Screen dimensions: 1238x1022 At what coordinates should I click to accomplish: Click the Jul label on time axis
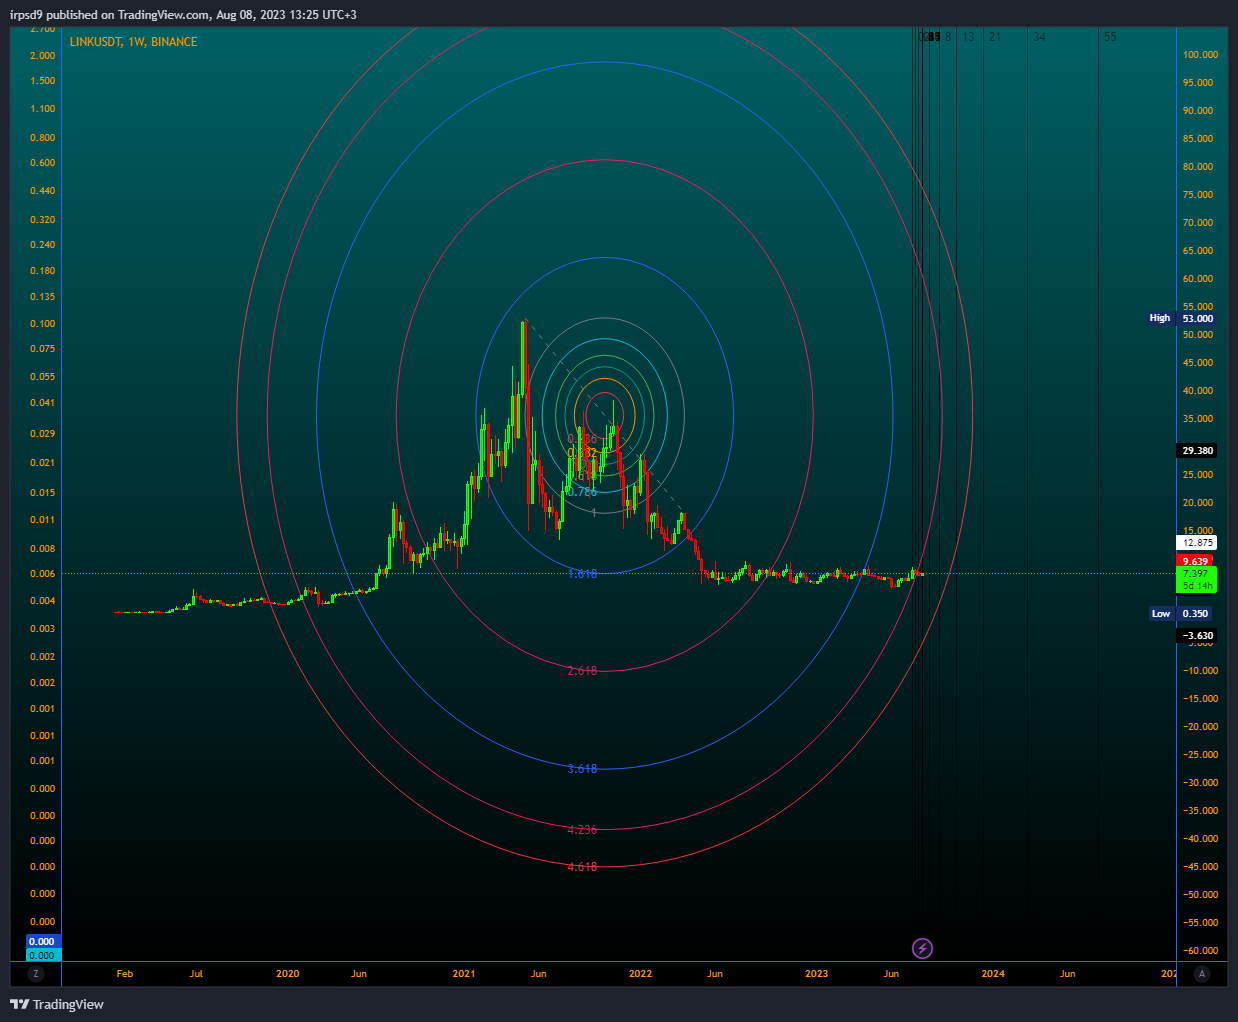click(196, 974)
